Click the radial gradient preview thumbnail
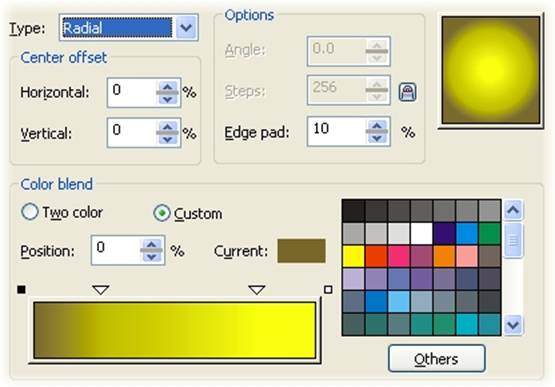 pyautogui.click(x=491, y=70)
